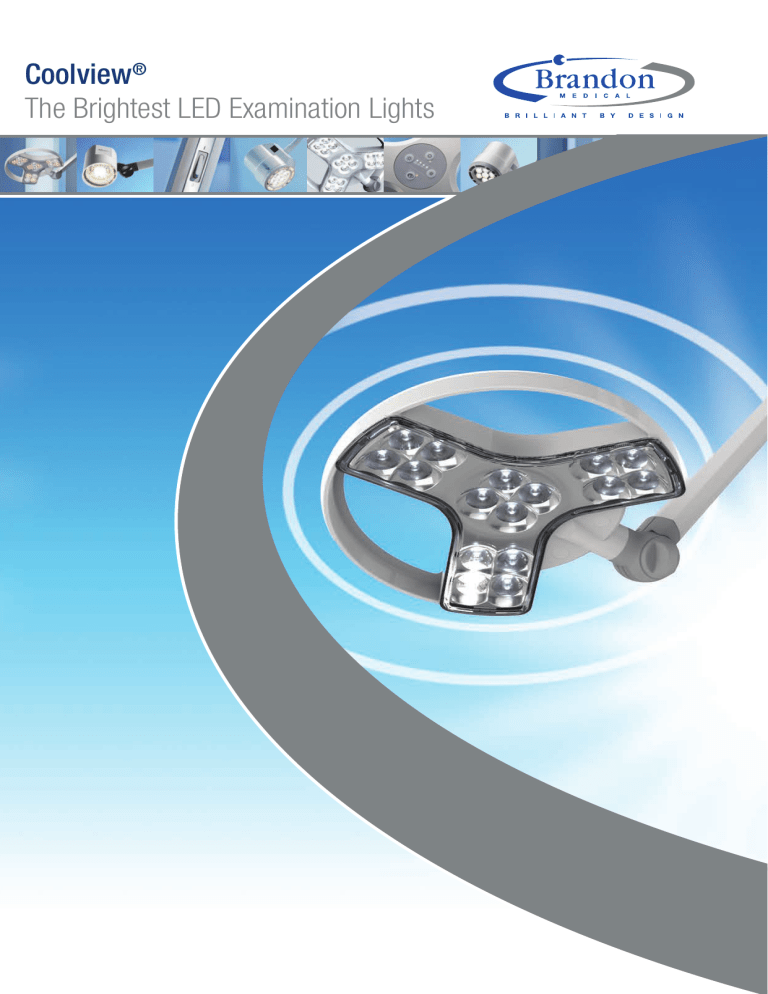Screen dimensions: 768x994
Task: Select second thumbnail of warm-lit round lamp
Action: pos(115,165)
